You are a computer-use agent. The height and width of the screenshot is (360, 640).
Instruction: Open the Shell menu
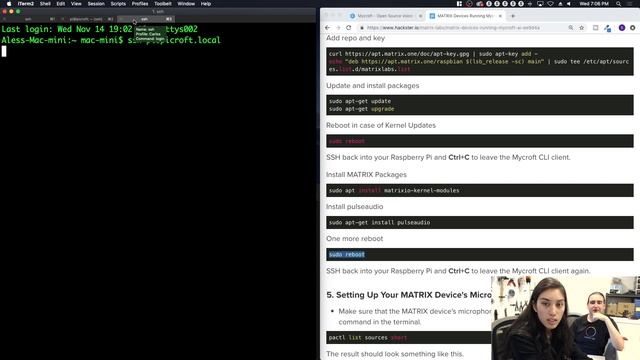(x=45, y=4)
